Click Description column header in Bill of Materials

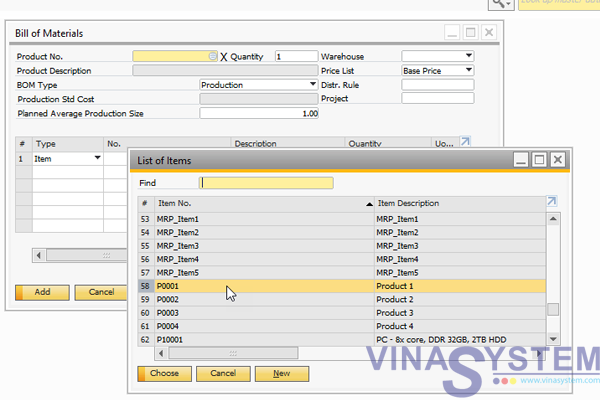pos(287,144)
